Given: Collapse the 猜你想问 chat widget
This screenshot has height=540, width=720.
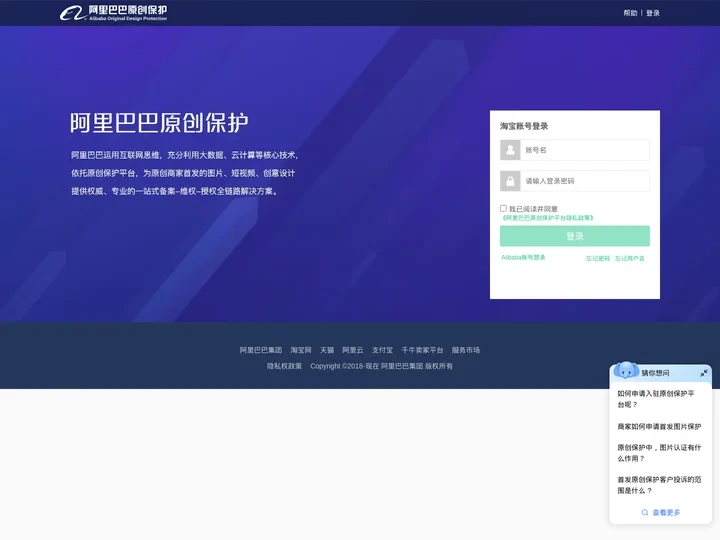Looking at the screenshot, I should coord(703,373).
